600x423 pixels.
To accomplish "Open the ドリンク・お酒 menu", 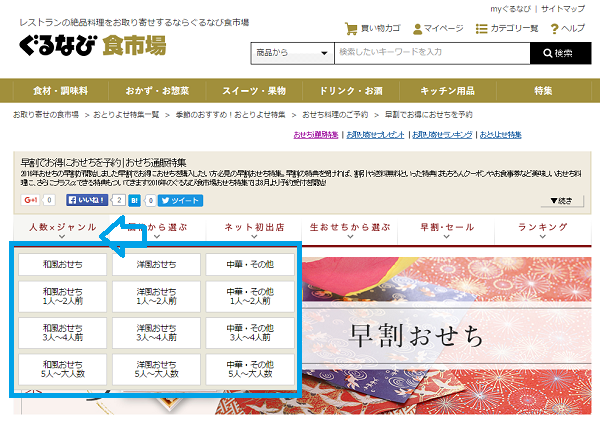I will [351, 91].
